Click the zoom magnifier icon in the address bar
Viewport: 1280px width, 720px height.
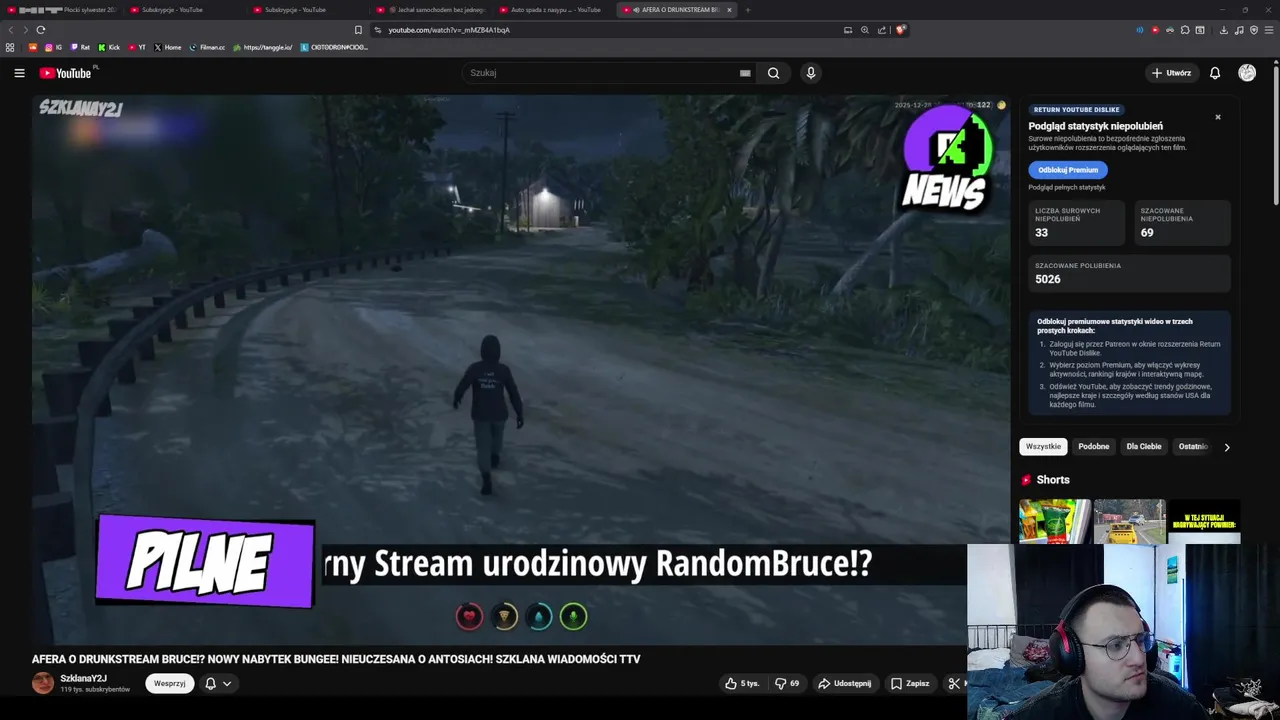coord(865,30)
